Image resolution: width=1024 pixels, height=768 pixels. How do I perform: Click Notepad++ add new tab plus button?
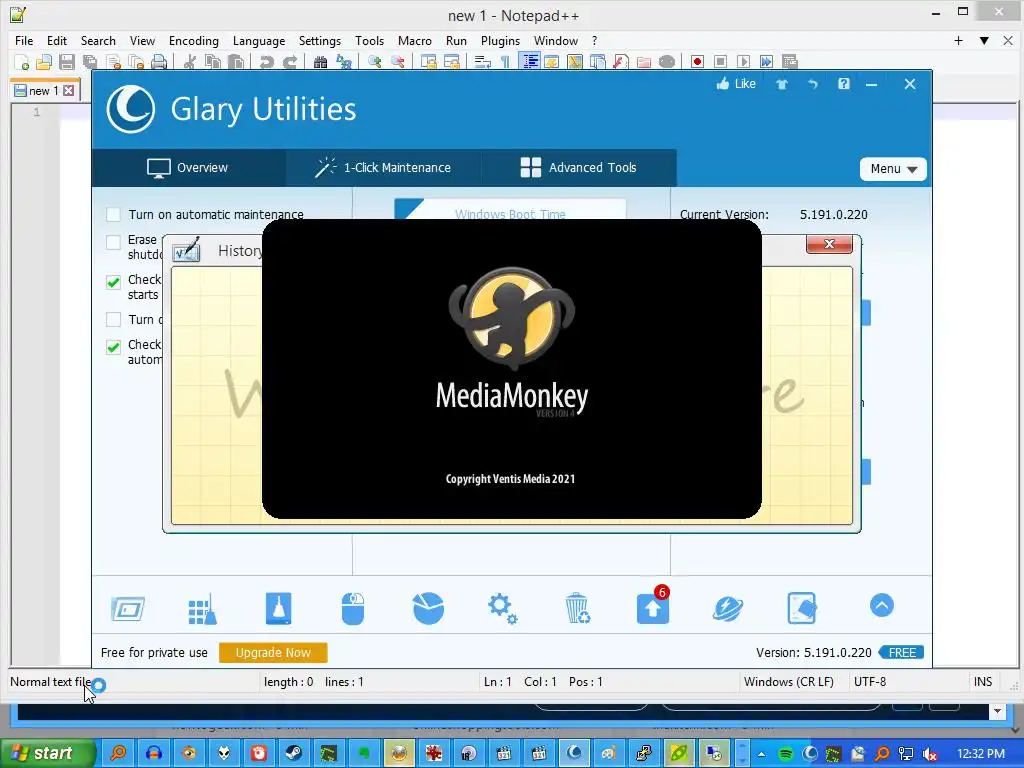[x=958, y=40]
